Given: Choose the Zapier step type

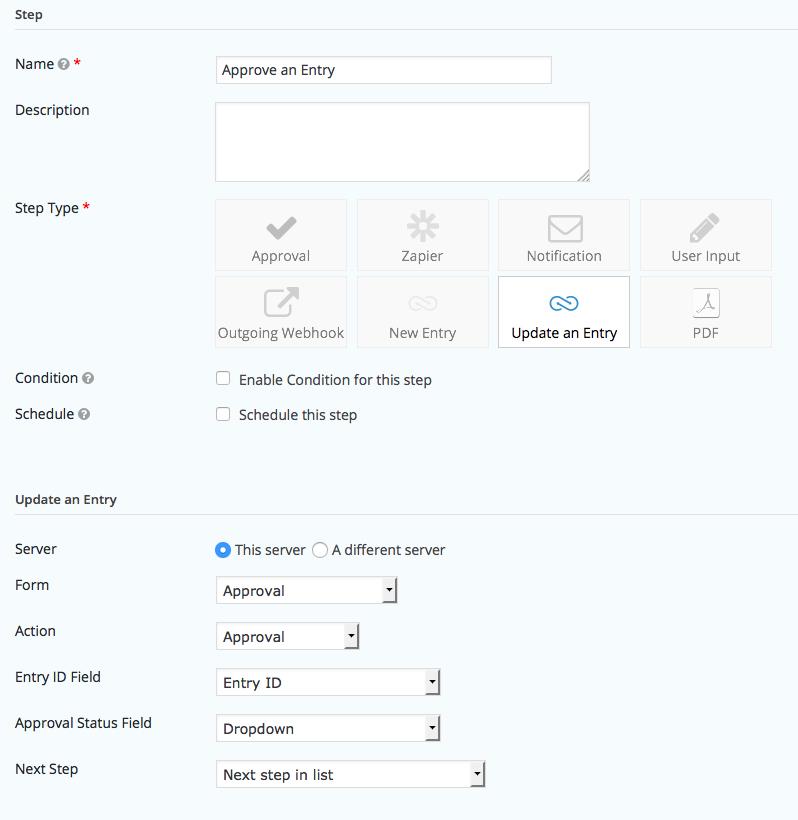Looking at the screenshot, I should coord(422,235).
